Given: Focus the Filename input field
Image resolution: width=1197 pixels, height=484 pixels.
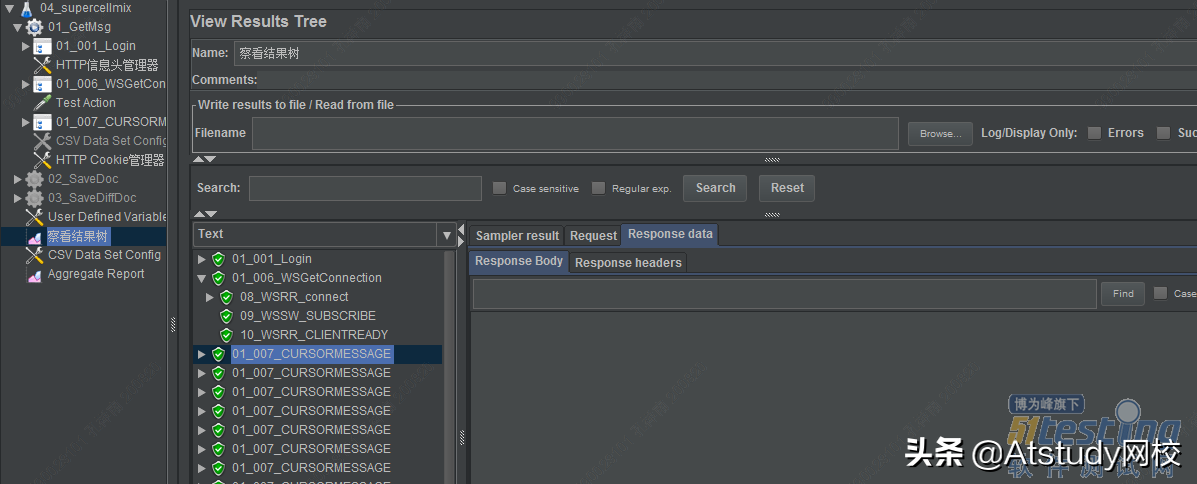Looking at the screenshot, I should (575, 134).
